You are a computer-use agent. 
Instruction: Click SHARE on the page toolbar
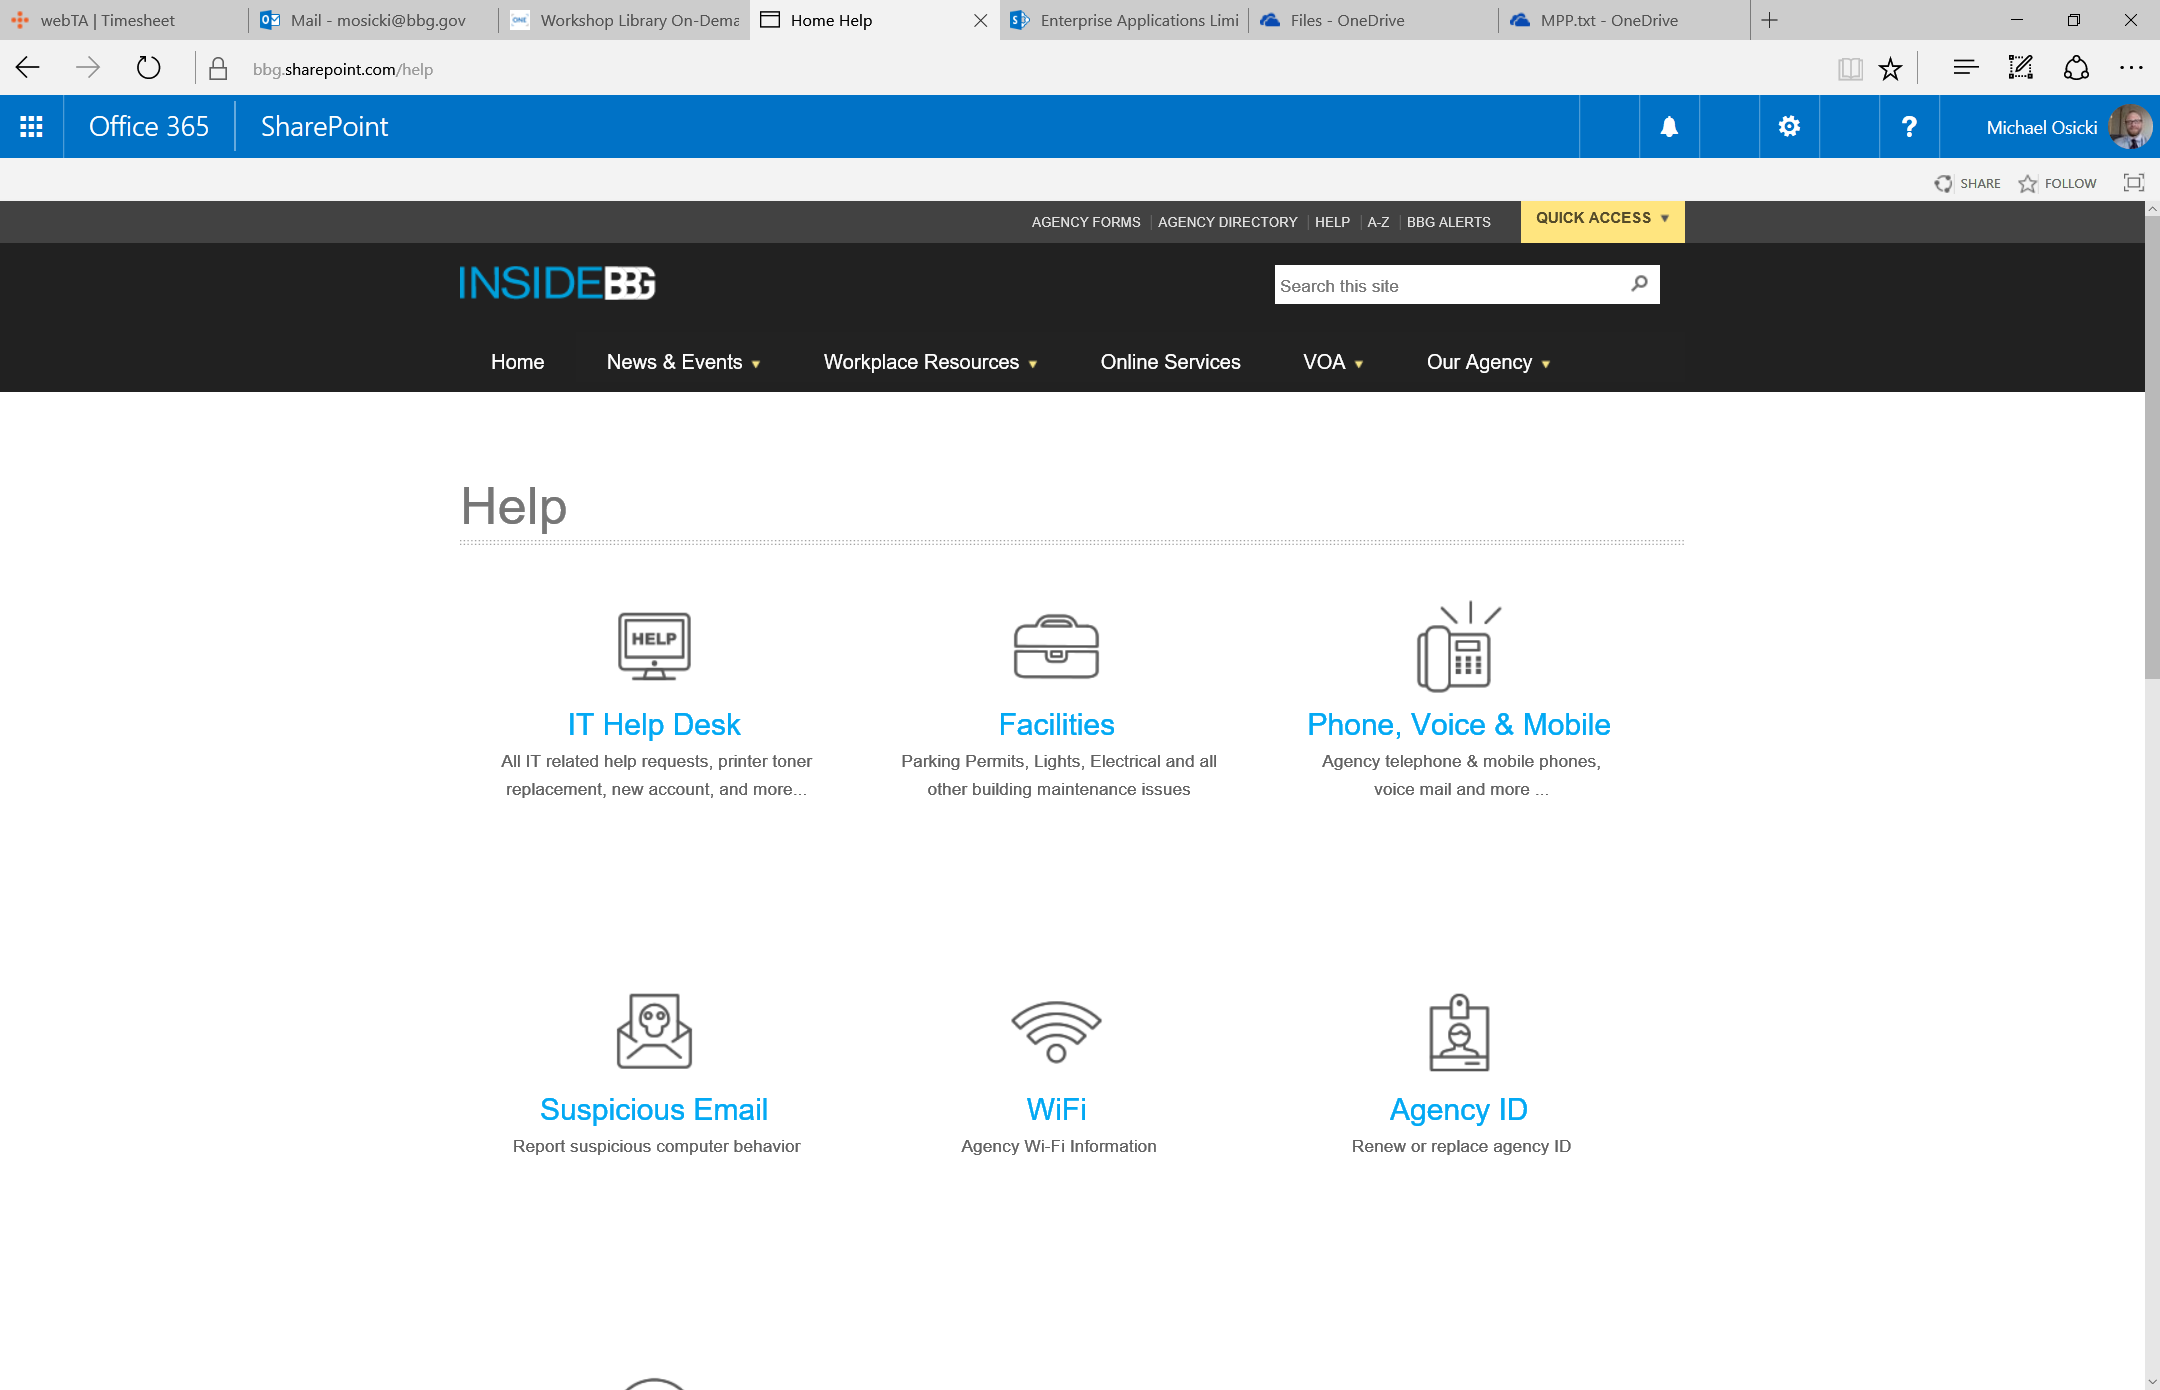[1967, 183]
